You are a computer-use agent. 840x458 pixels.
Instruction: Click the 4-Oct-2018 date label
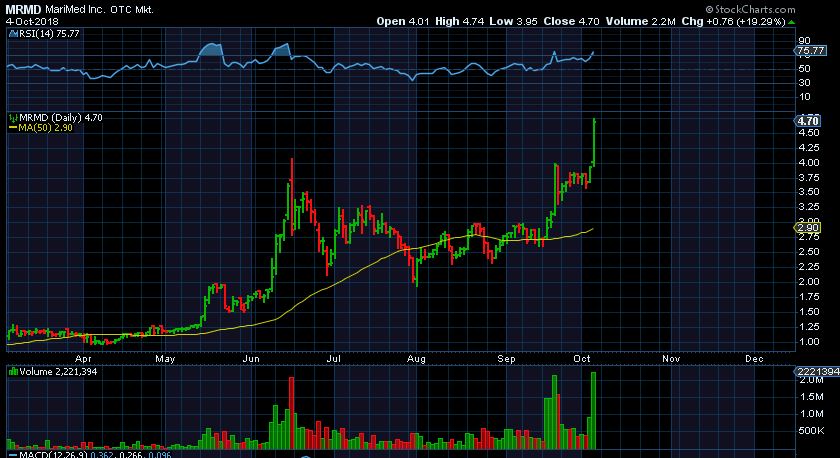click(32, 21)
